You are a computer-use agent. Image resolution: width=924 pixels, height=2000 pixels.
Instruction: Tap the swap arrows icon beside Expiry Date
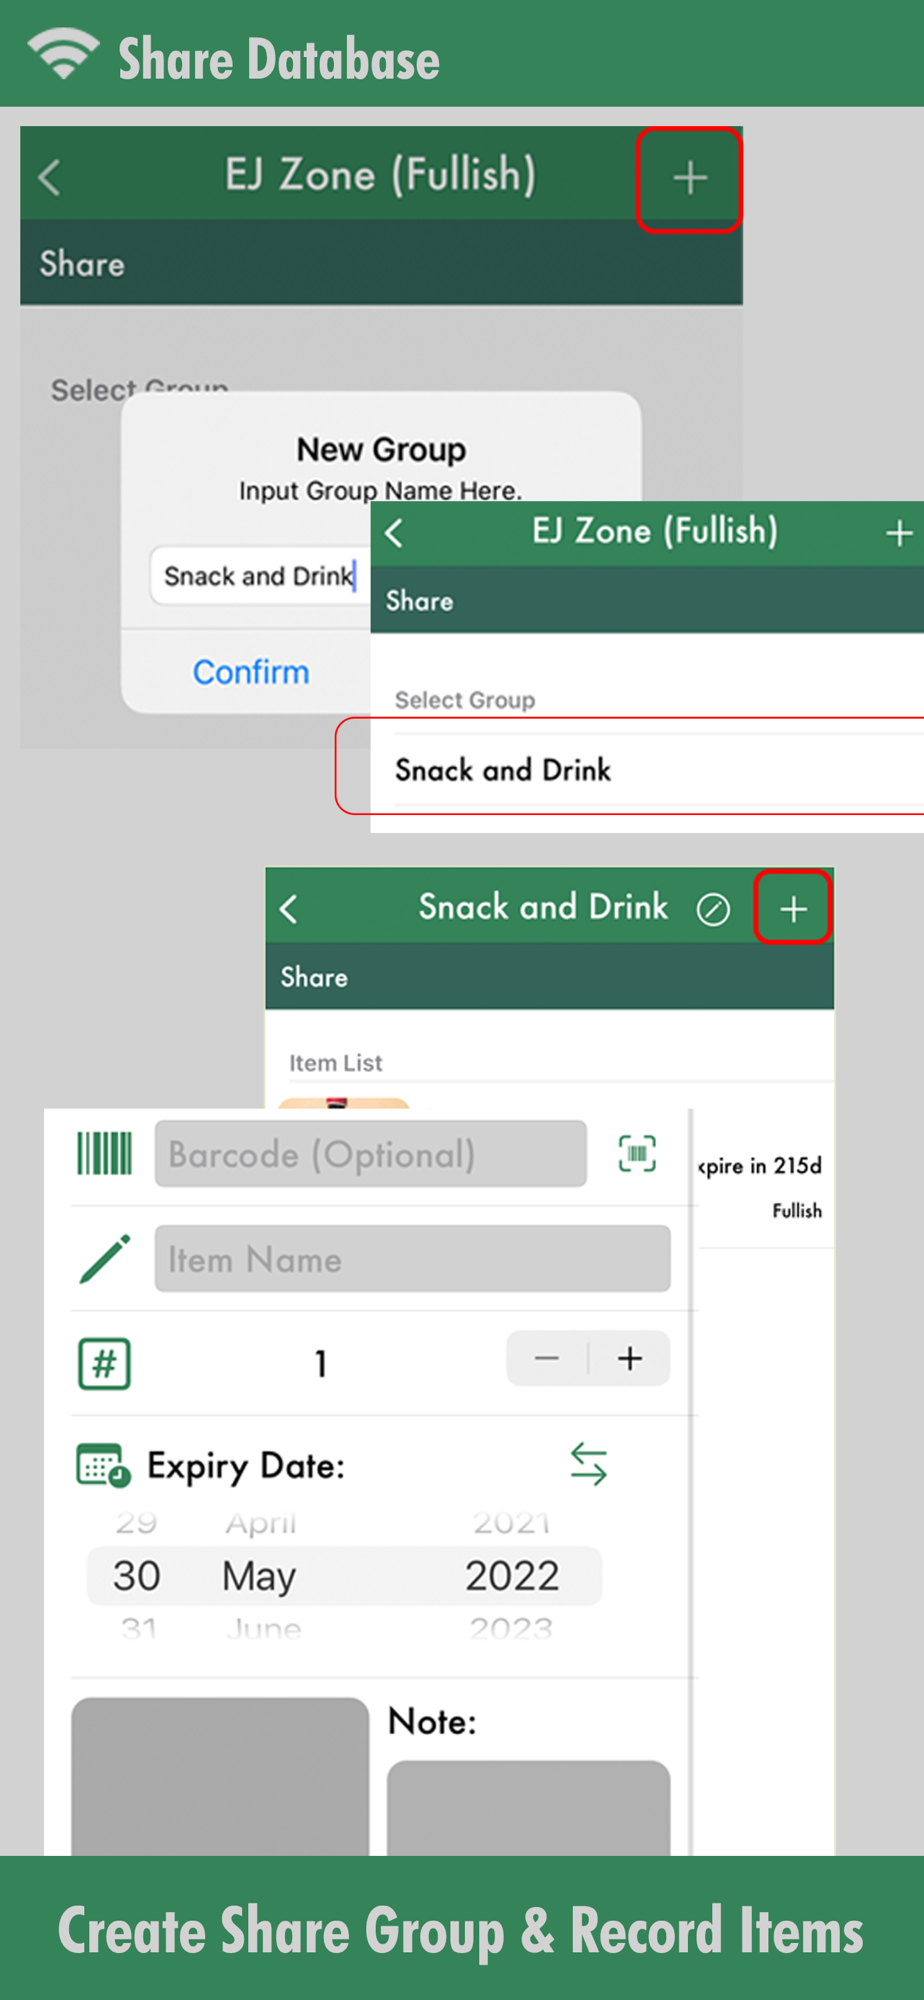(589, 1464)
